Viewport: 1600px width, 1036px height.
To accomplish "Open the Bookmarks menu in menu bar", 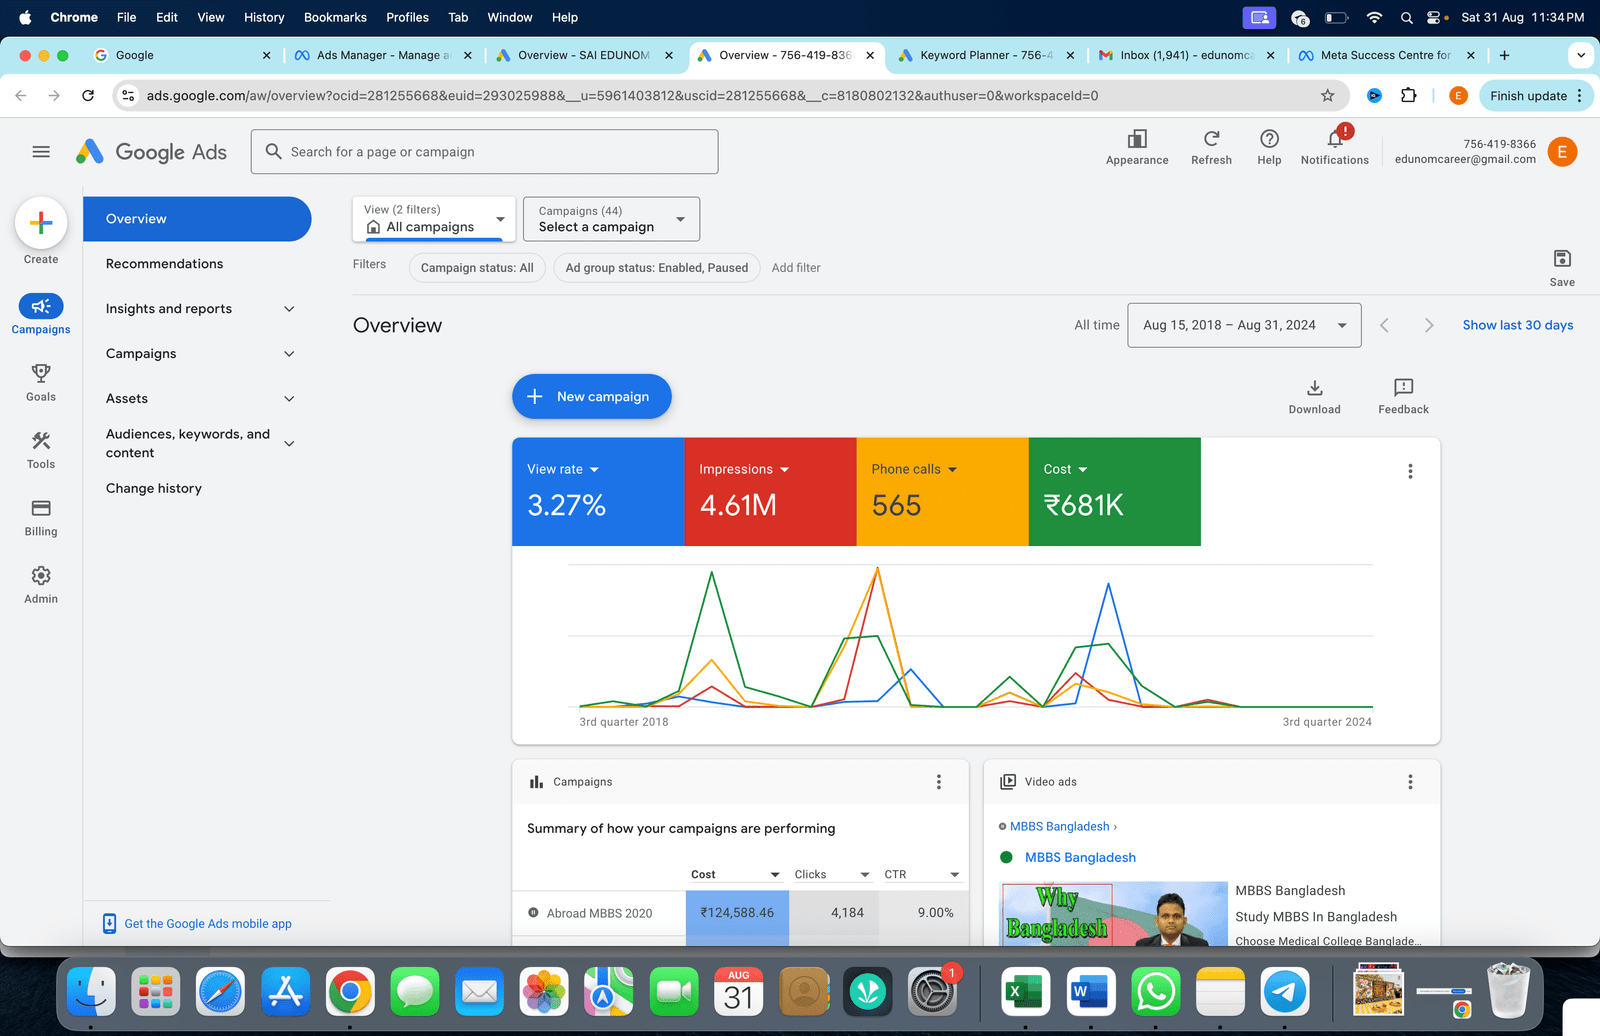I will pyautogui.click(x=335, y=17).
